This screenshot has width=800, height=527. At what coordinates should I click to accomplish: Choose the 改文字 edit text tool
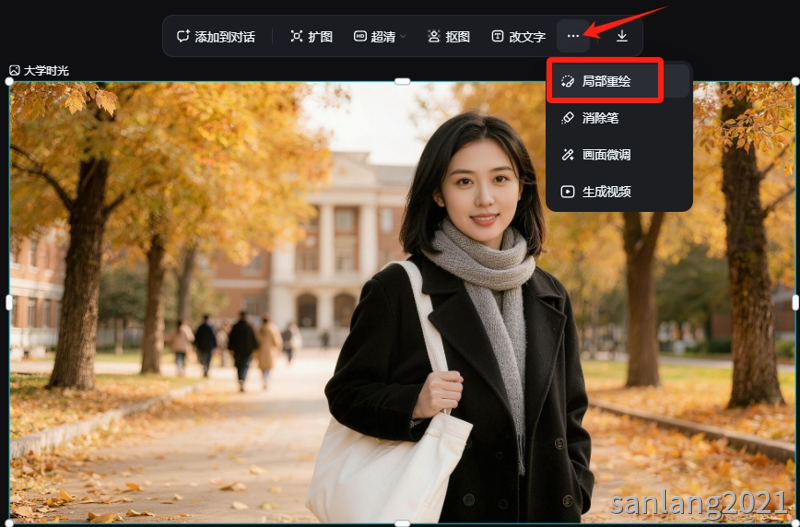(x=519, y=36)
